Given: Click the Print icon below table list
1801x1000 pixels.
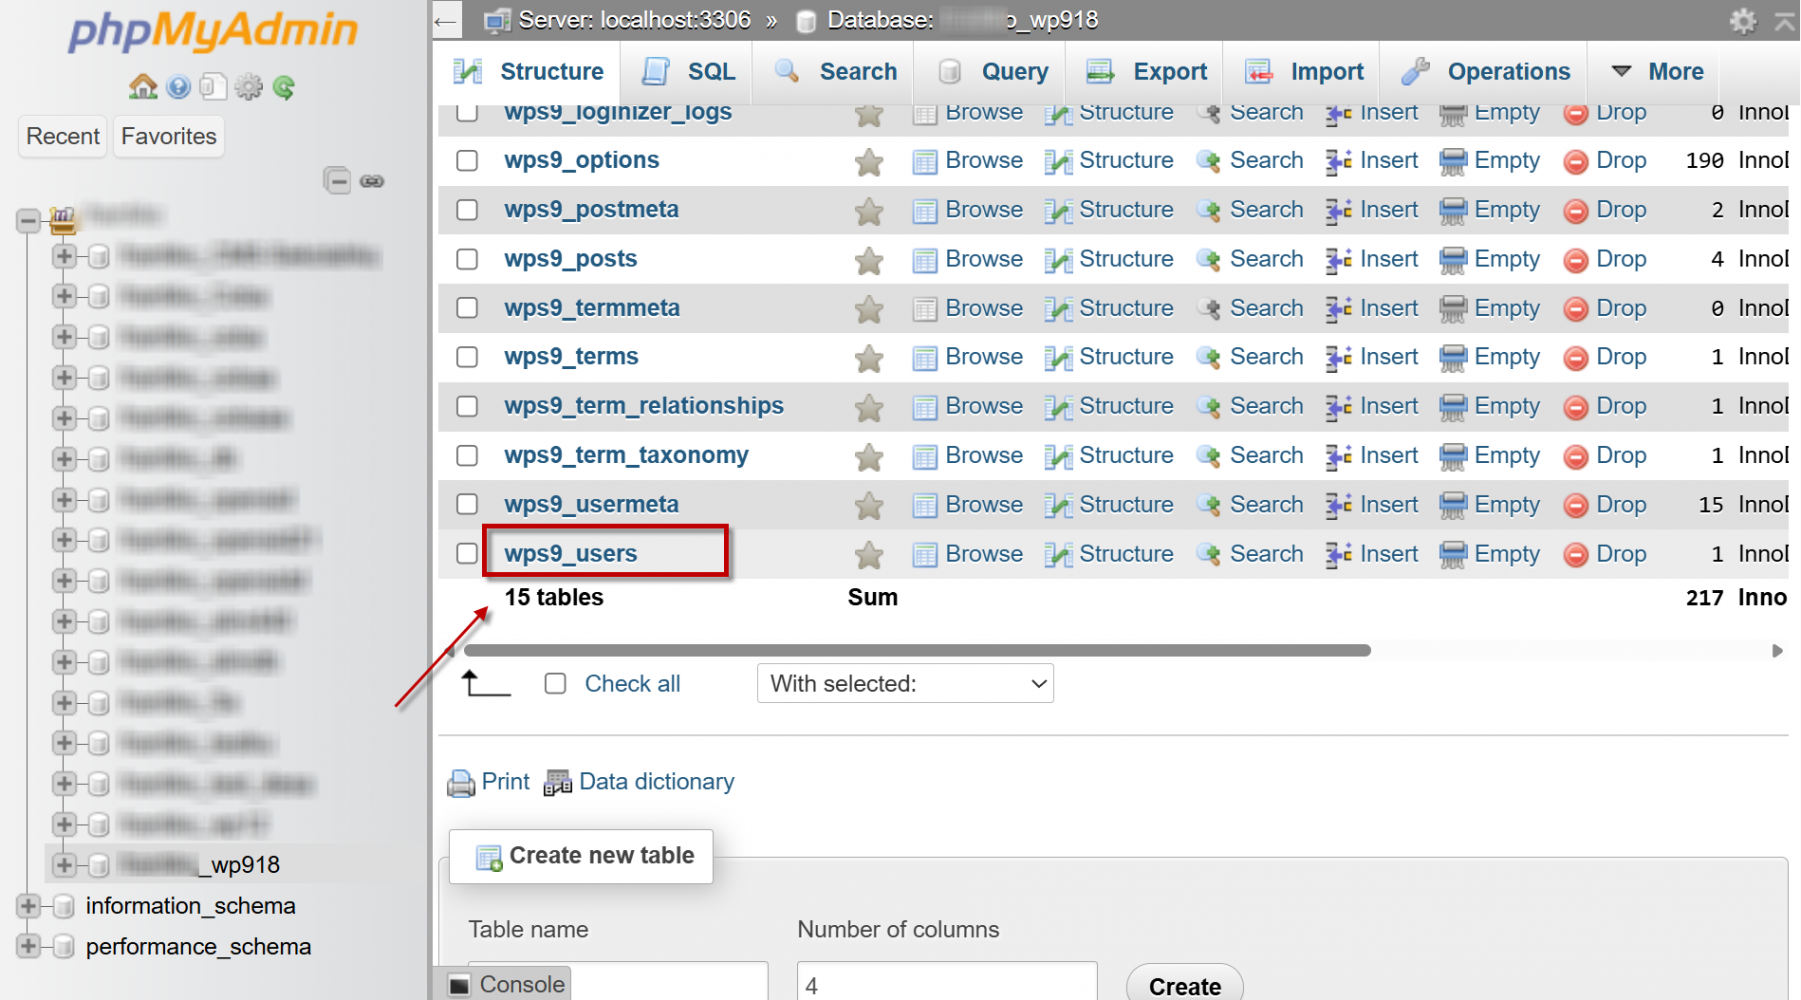Looking at the screenshot, I should [461, 783].
